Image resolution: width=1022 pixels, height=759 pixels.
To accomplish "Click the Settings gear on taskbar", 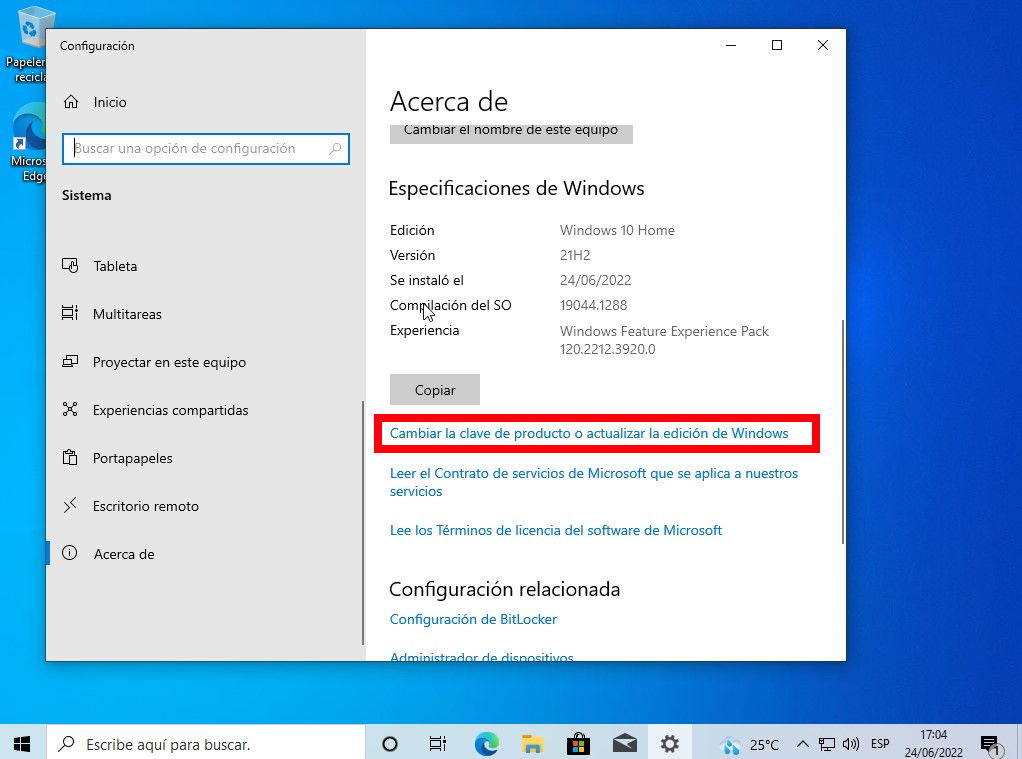I will pos(669,743).
